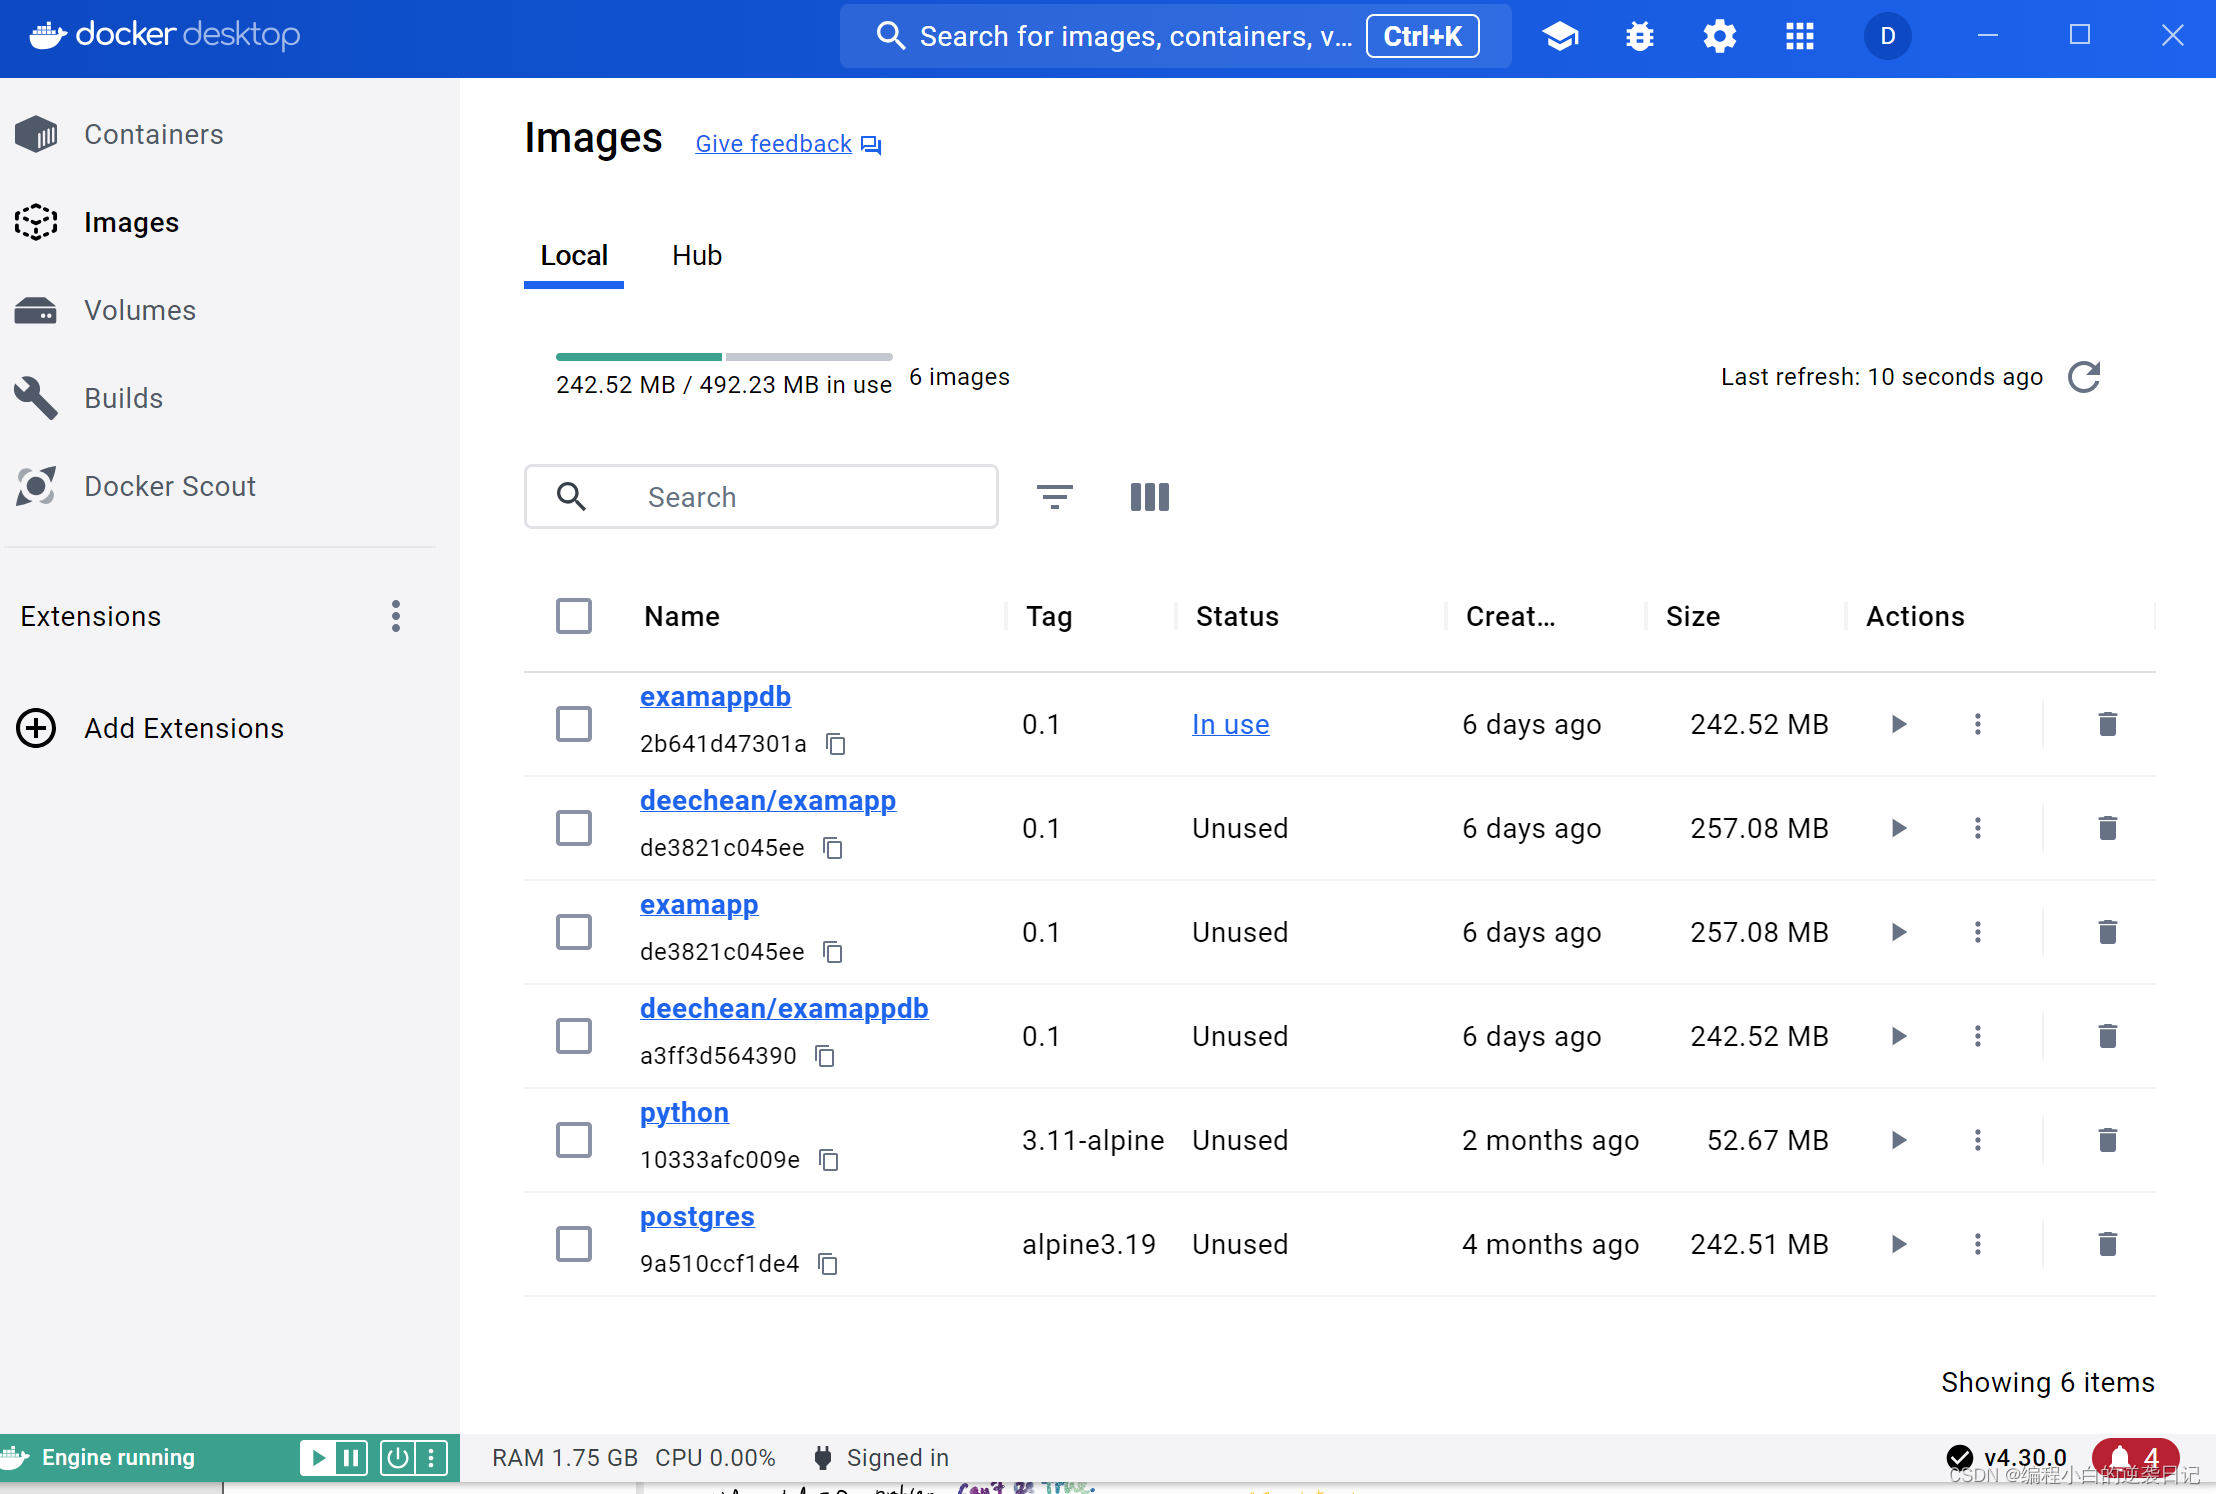Open the deechean/examapp image link

(768, 800)
